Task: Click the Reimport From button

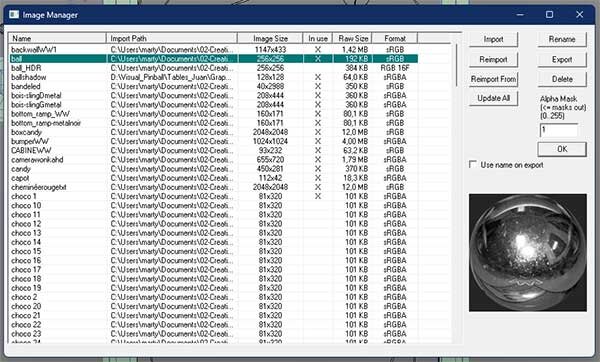Action: (x=493, y=79)
